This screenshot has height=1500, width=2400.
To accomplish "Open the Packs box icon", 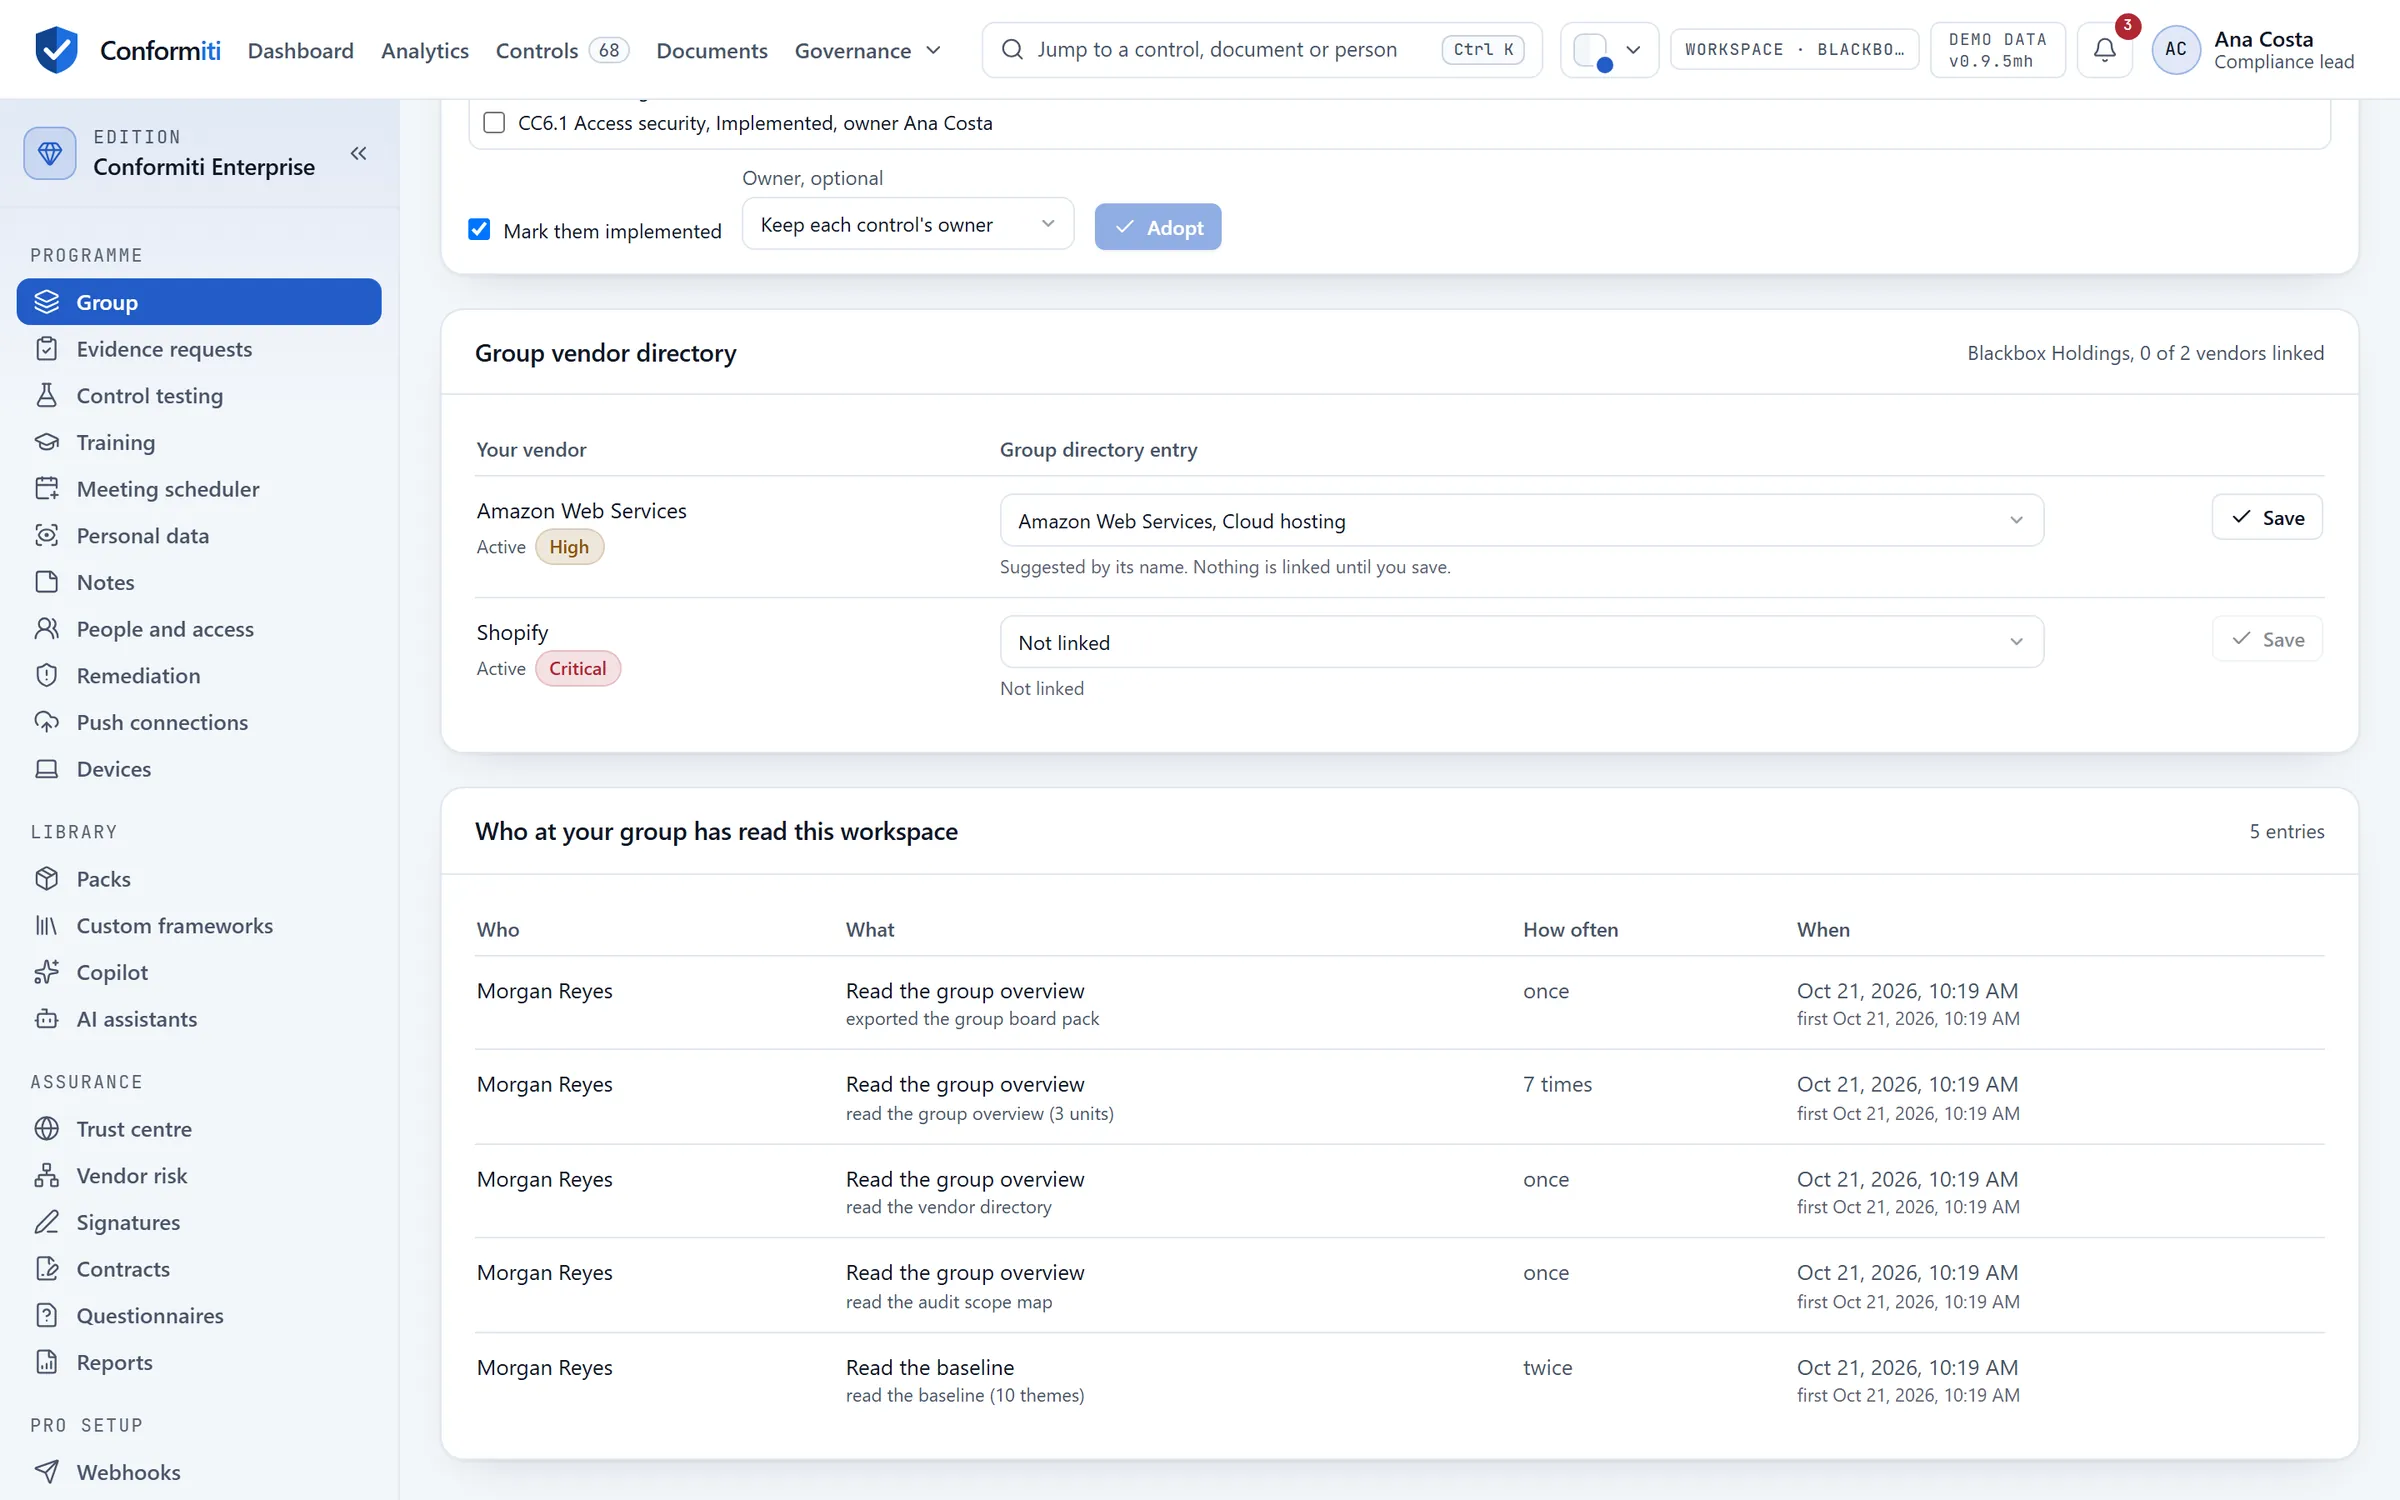I will click(x=47, y=879).
